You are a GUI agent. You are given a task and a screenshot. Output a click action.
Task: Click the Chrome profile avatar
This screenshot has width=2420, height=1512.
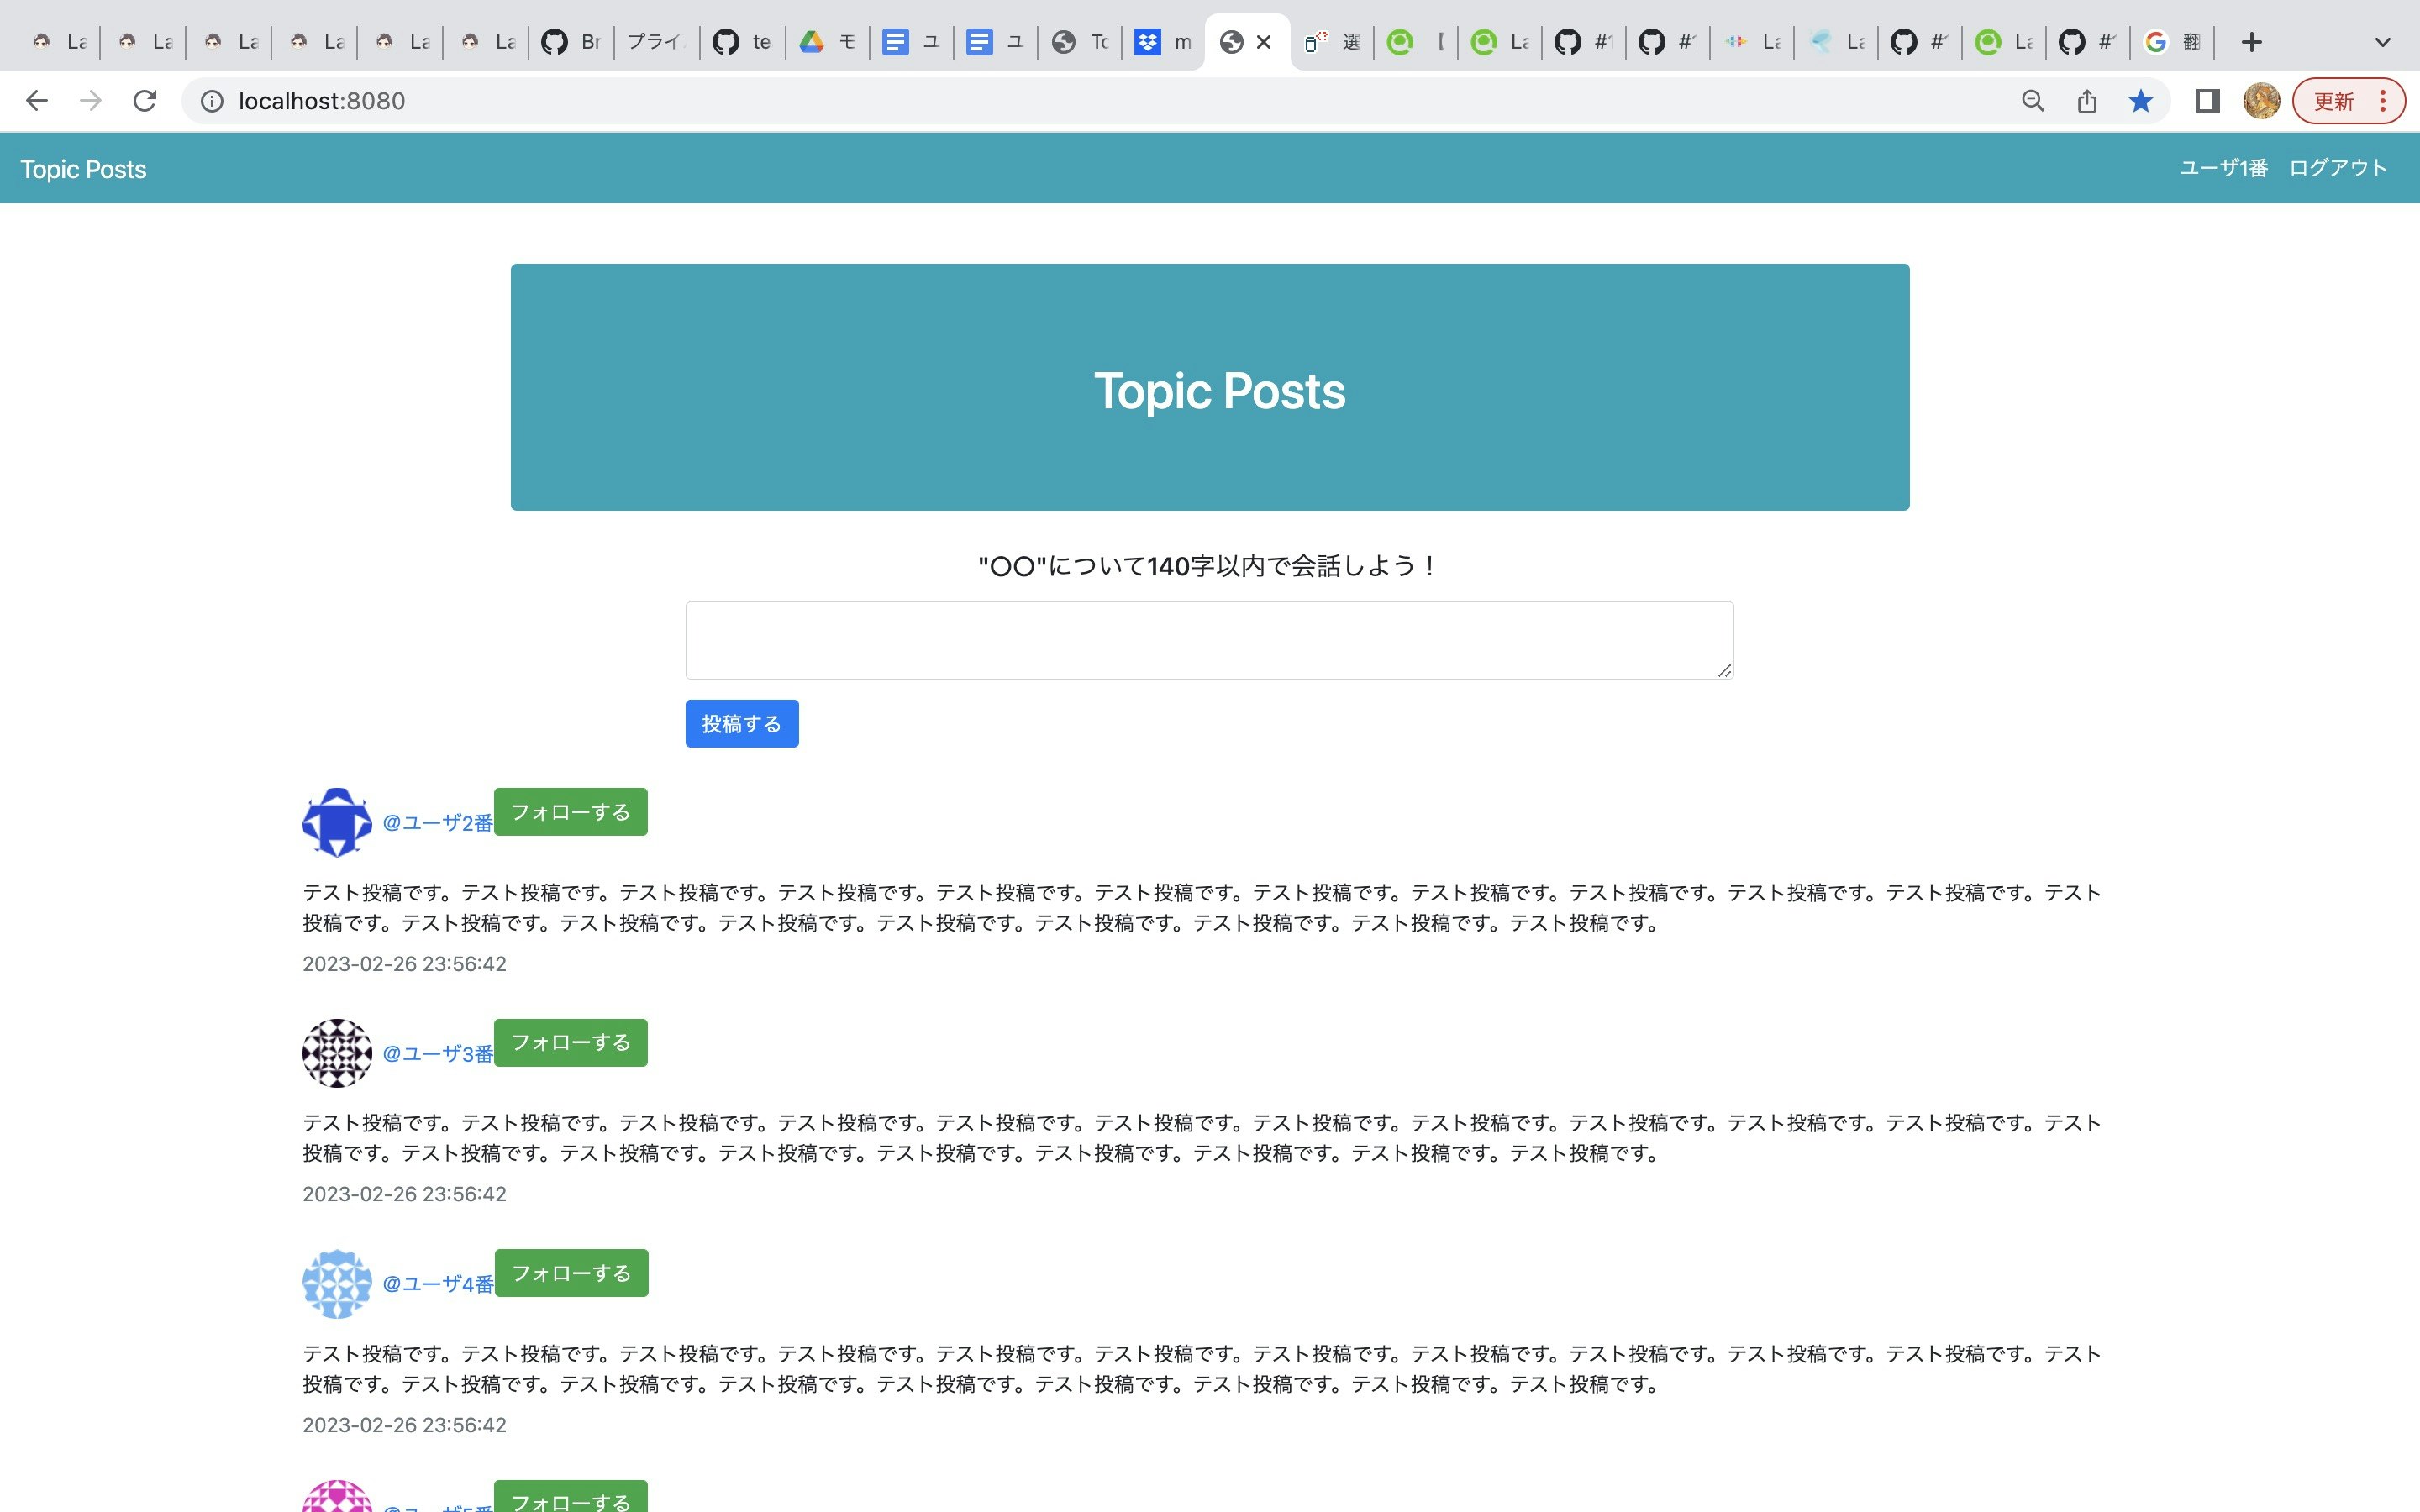tap(2261, 101)
